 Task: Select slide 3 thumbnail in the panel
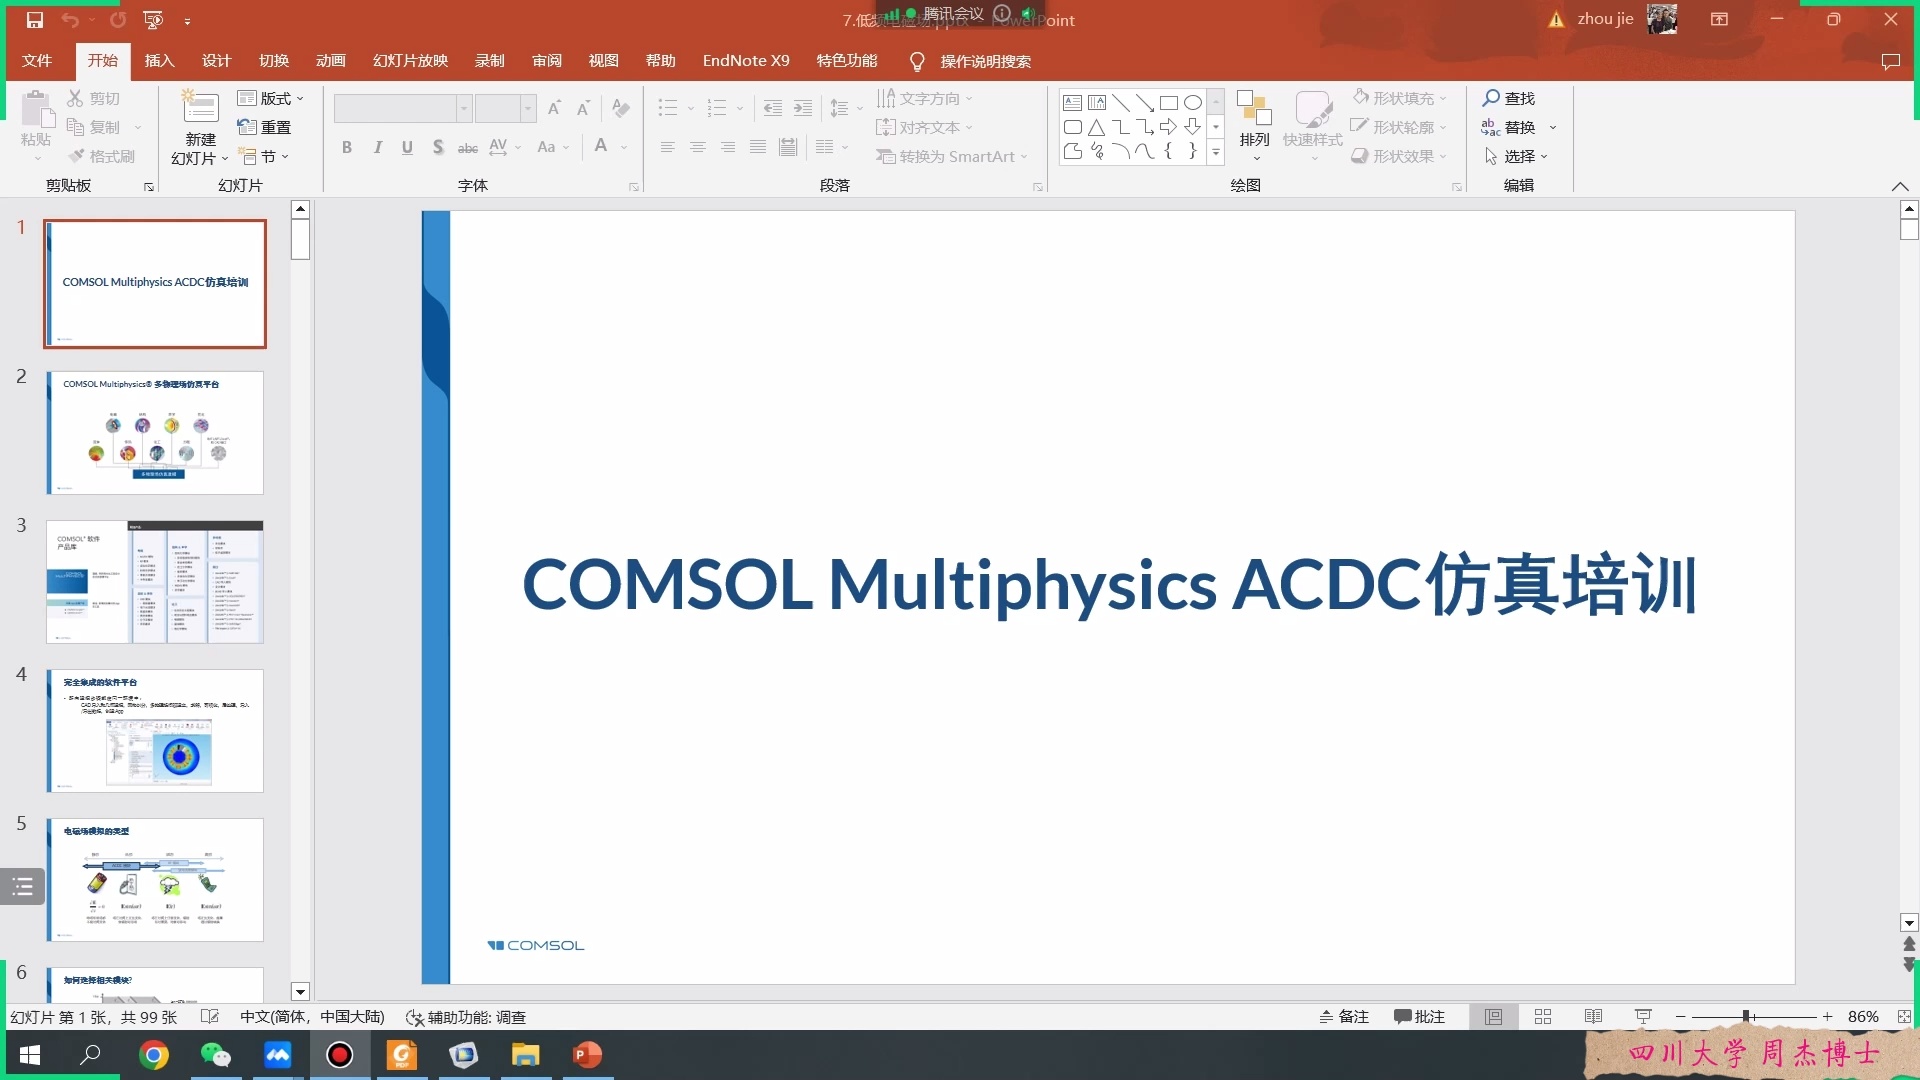(x=154, y=582)
